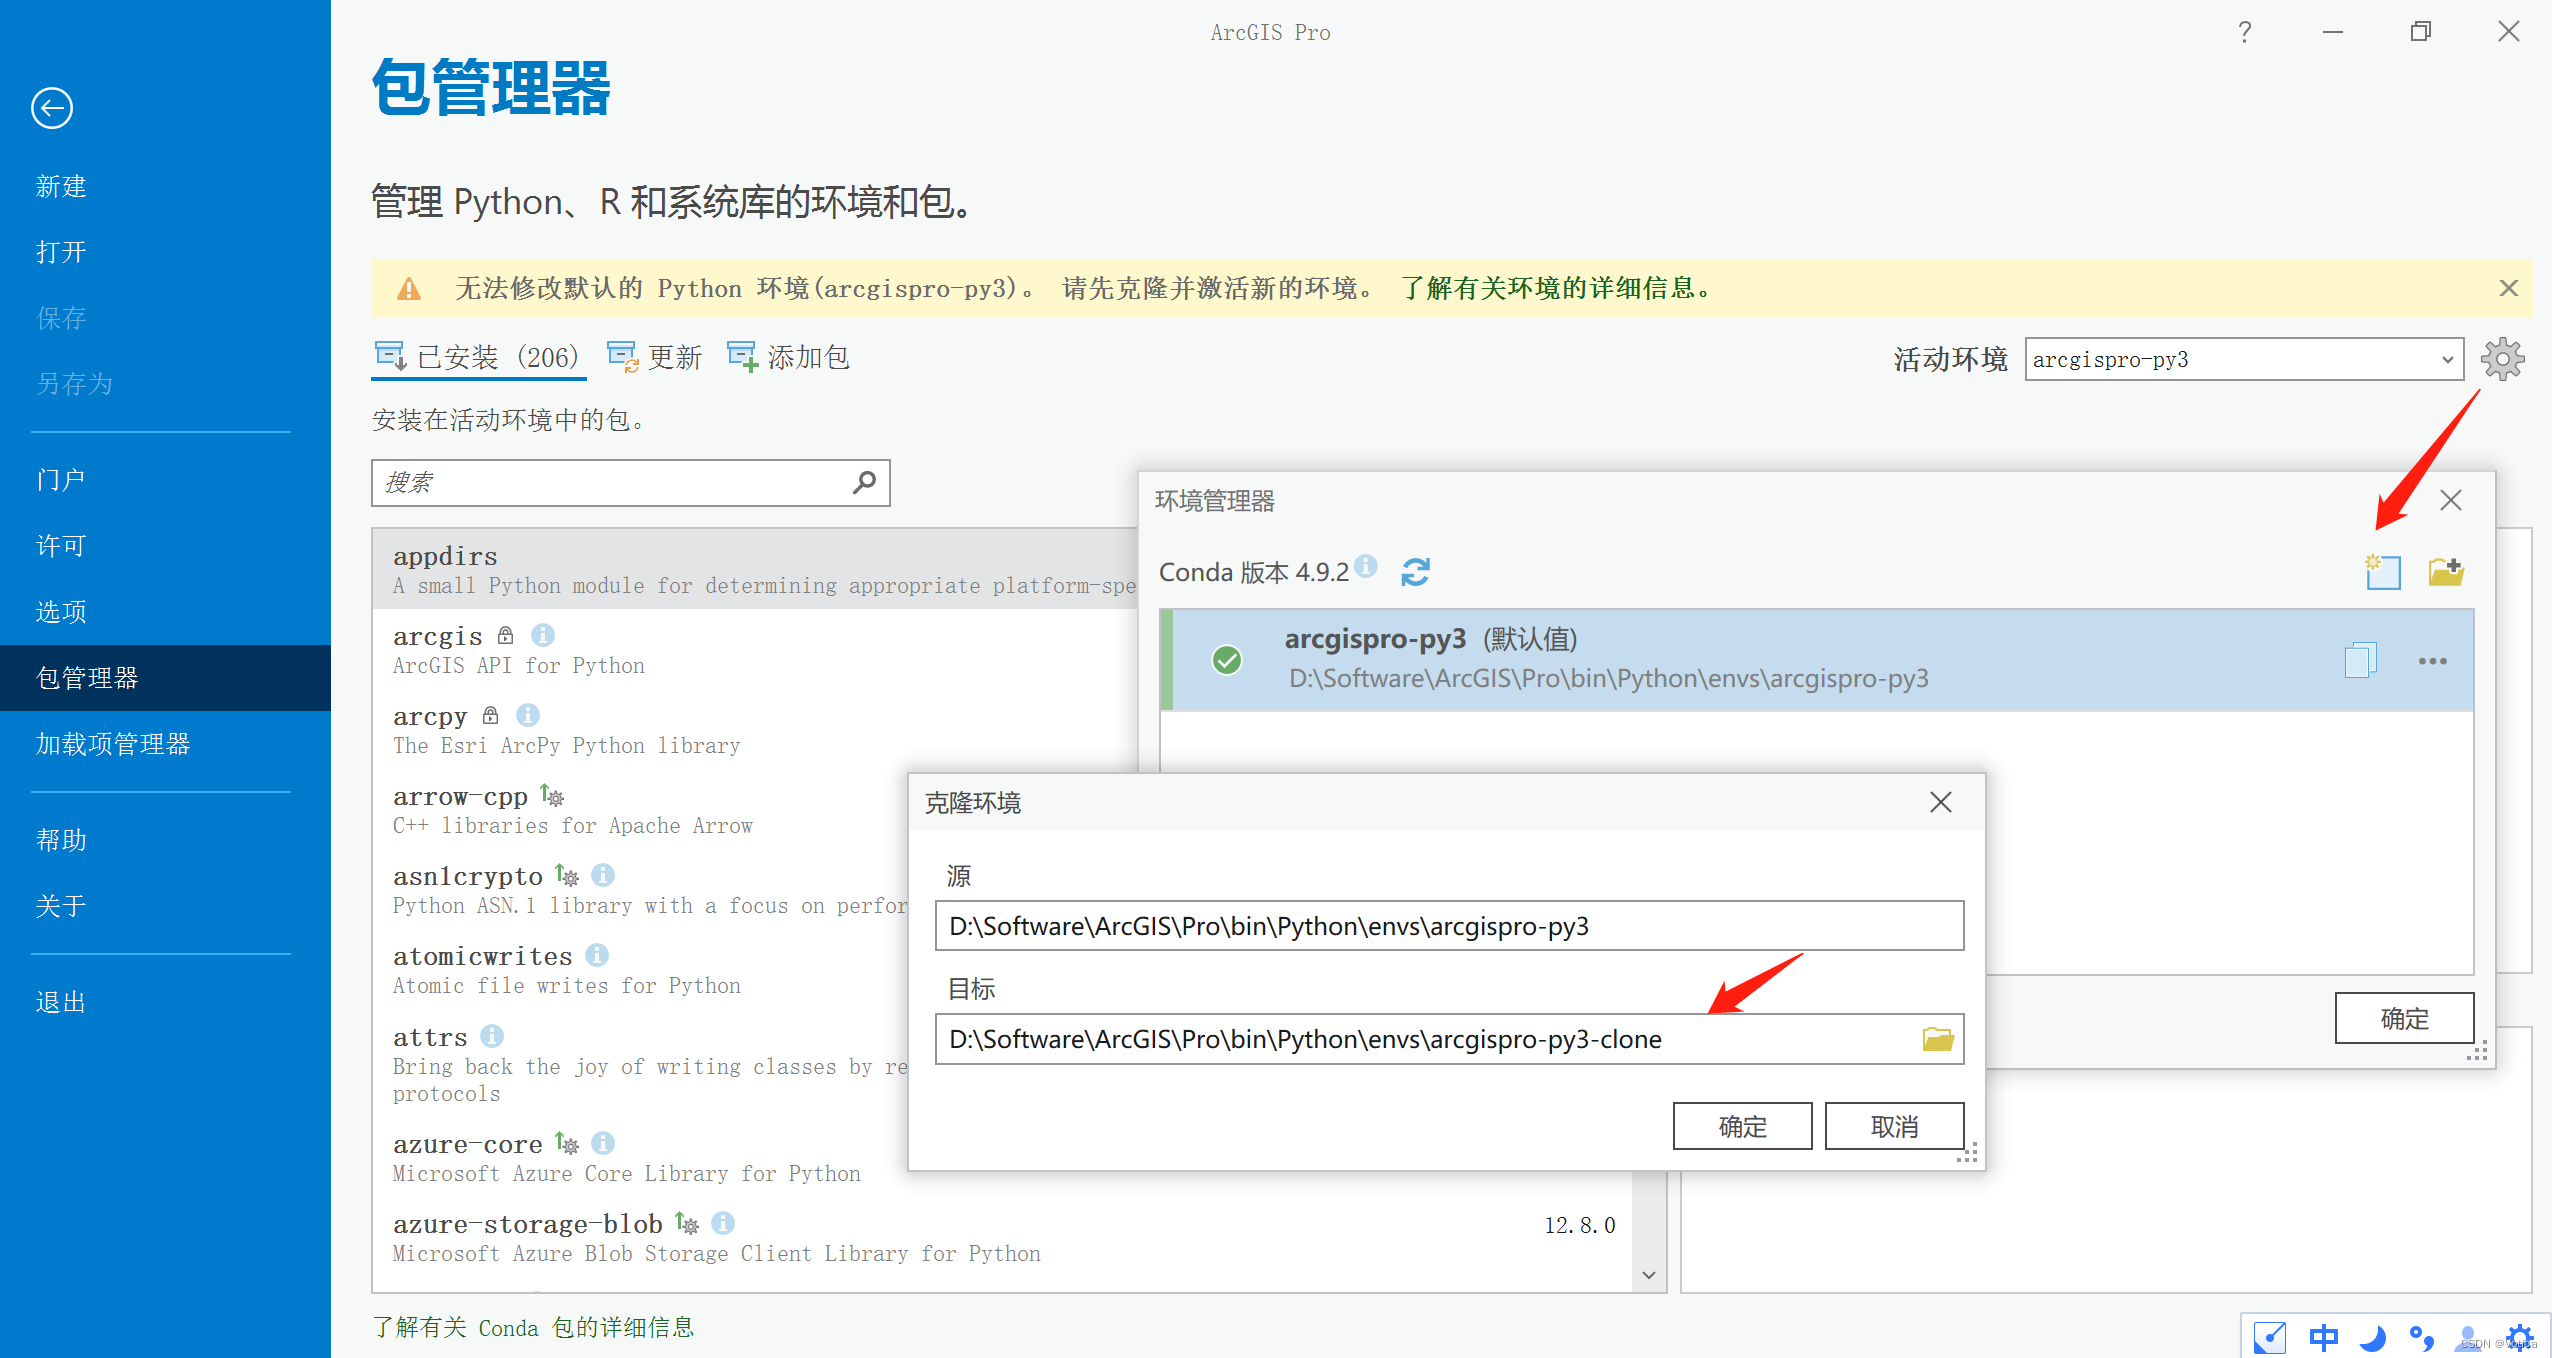Click the back arrow icon in the sidebar
2552x1358 pixels.
tap(52, 108)
